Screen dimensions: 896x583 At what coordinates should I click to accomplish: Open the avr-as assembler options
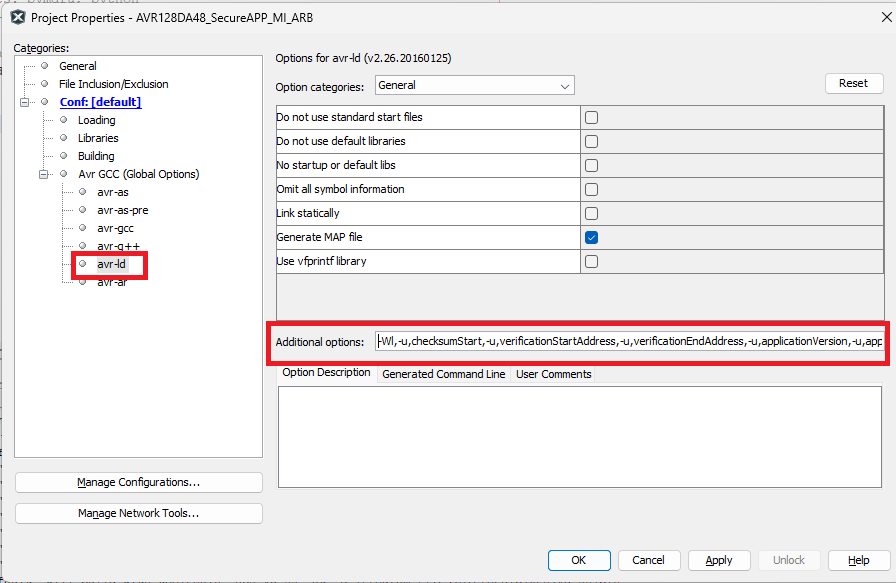pos(112,192)
